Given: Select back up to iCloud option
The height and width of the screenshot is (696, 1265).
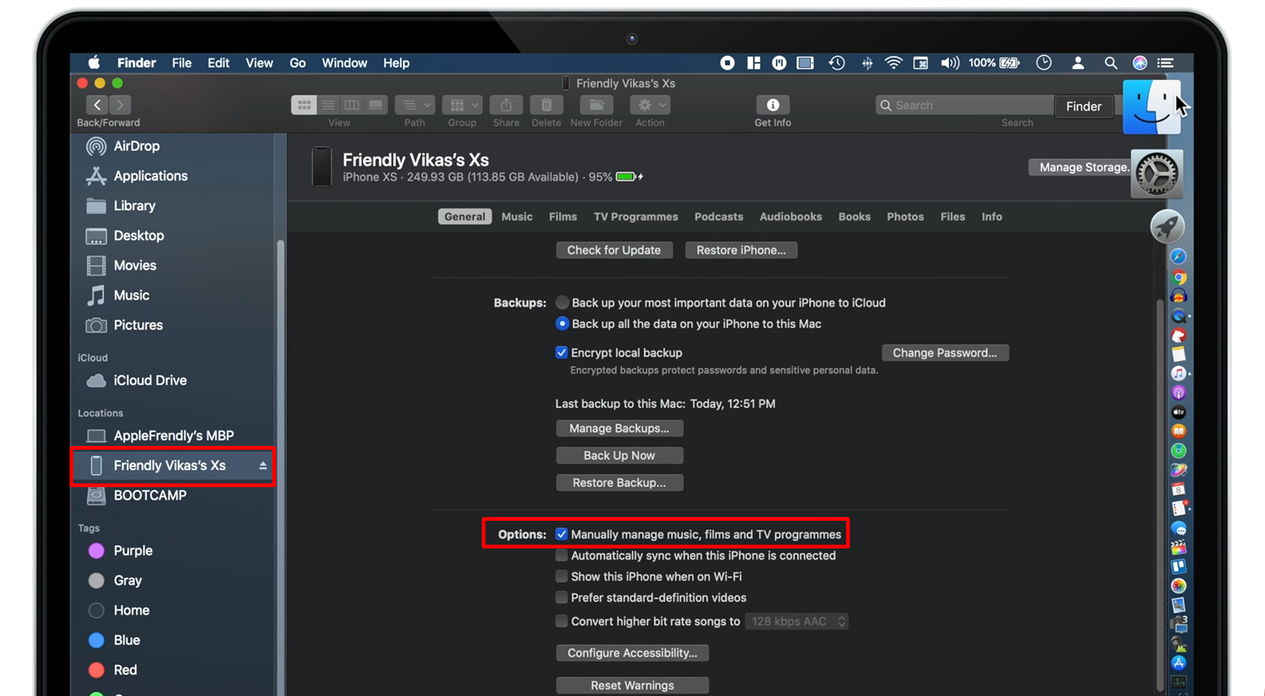Looking at the screenshot, I should tap(563, 303).
